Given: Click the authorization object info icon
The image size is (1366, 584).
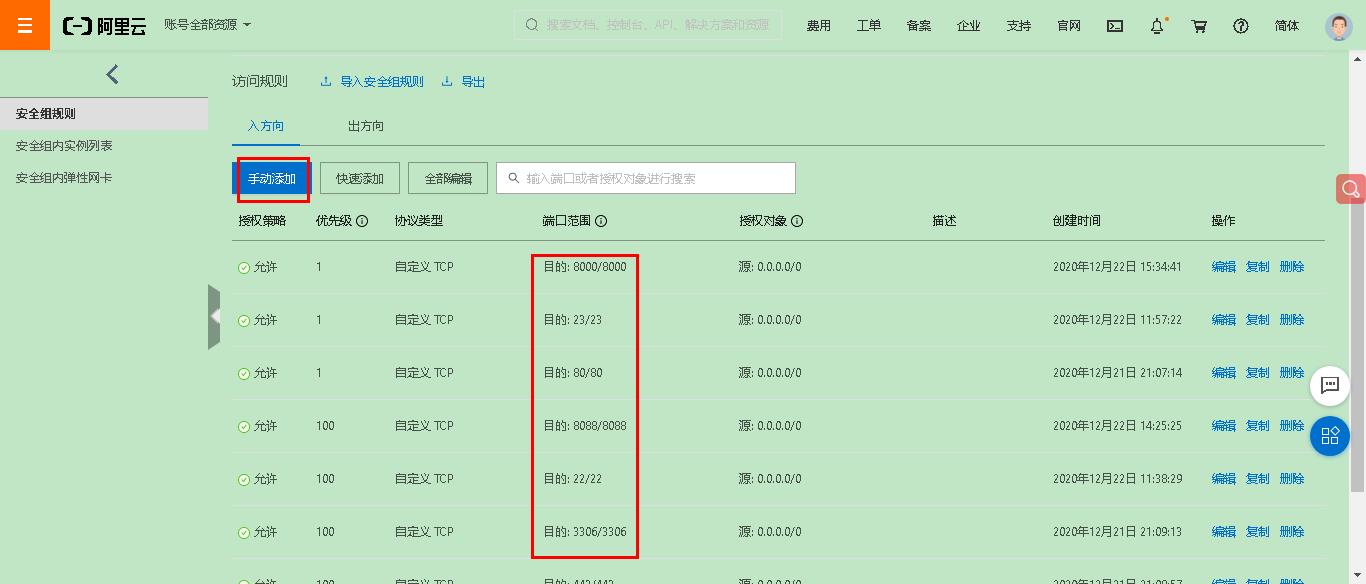Looking at the screenshot, I should 797,221.
